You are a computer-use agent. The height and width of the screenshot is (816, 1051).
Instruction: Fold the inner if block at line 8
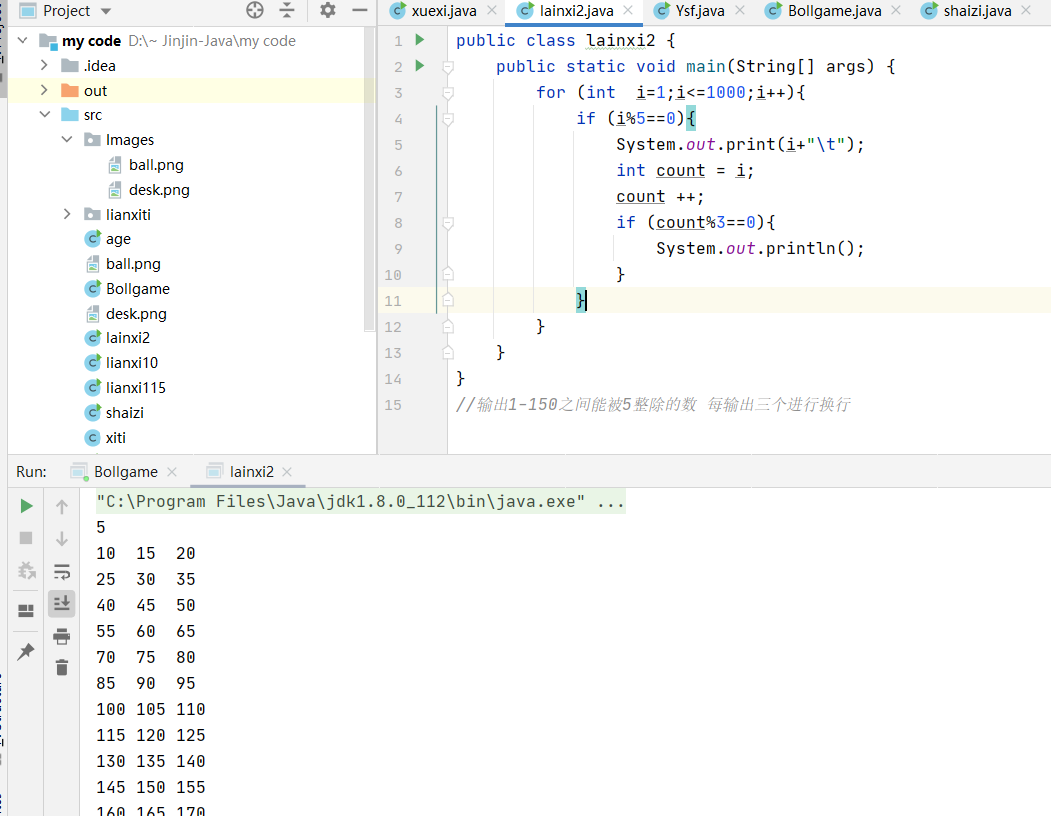coord(448,223)
